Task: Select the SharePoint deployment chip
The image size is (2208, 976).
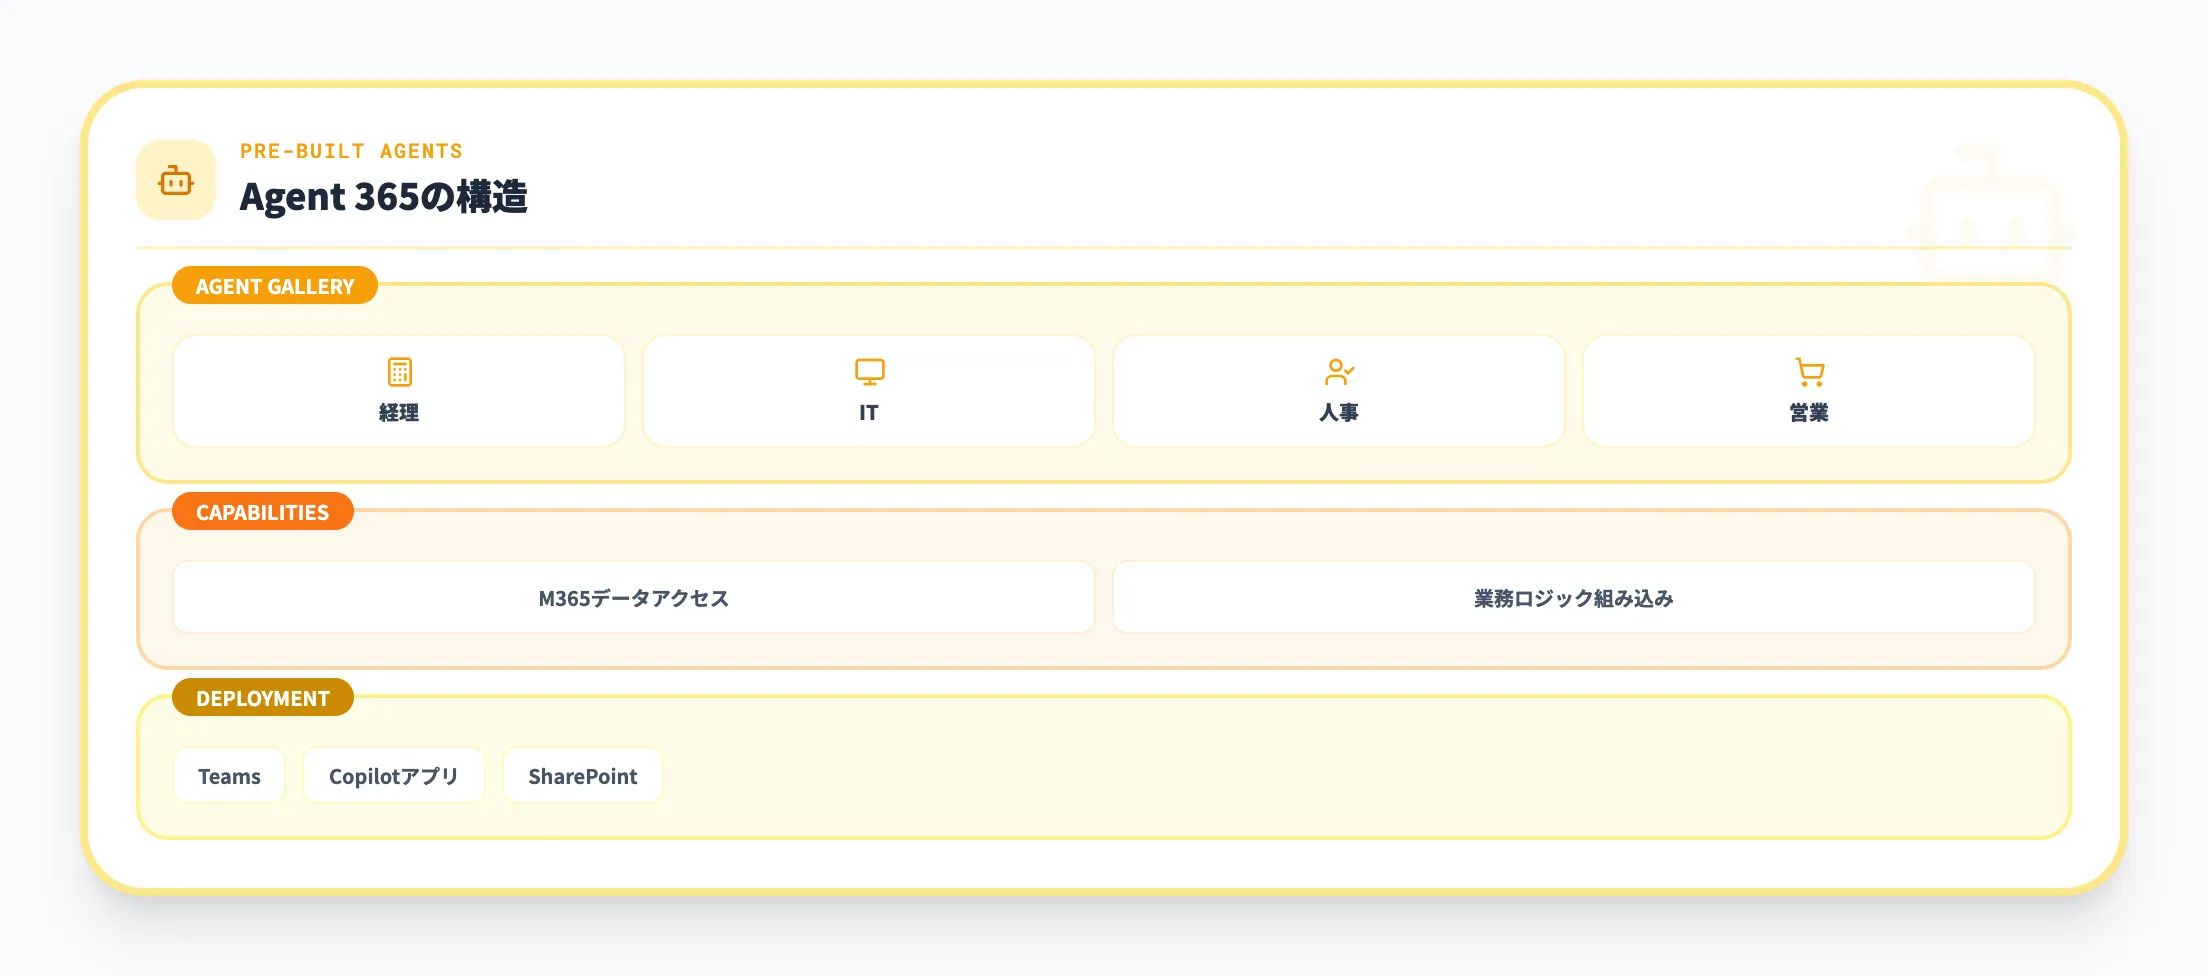Action: (x=582, y=776)
